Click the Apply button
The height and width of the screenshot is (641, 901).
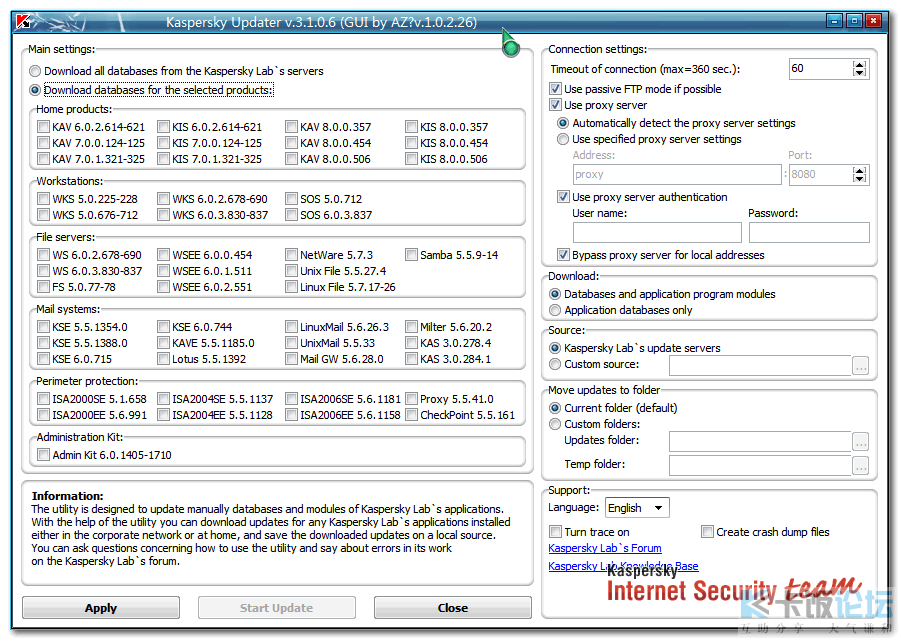point(101,608)
